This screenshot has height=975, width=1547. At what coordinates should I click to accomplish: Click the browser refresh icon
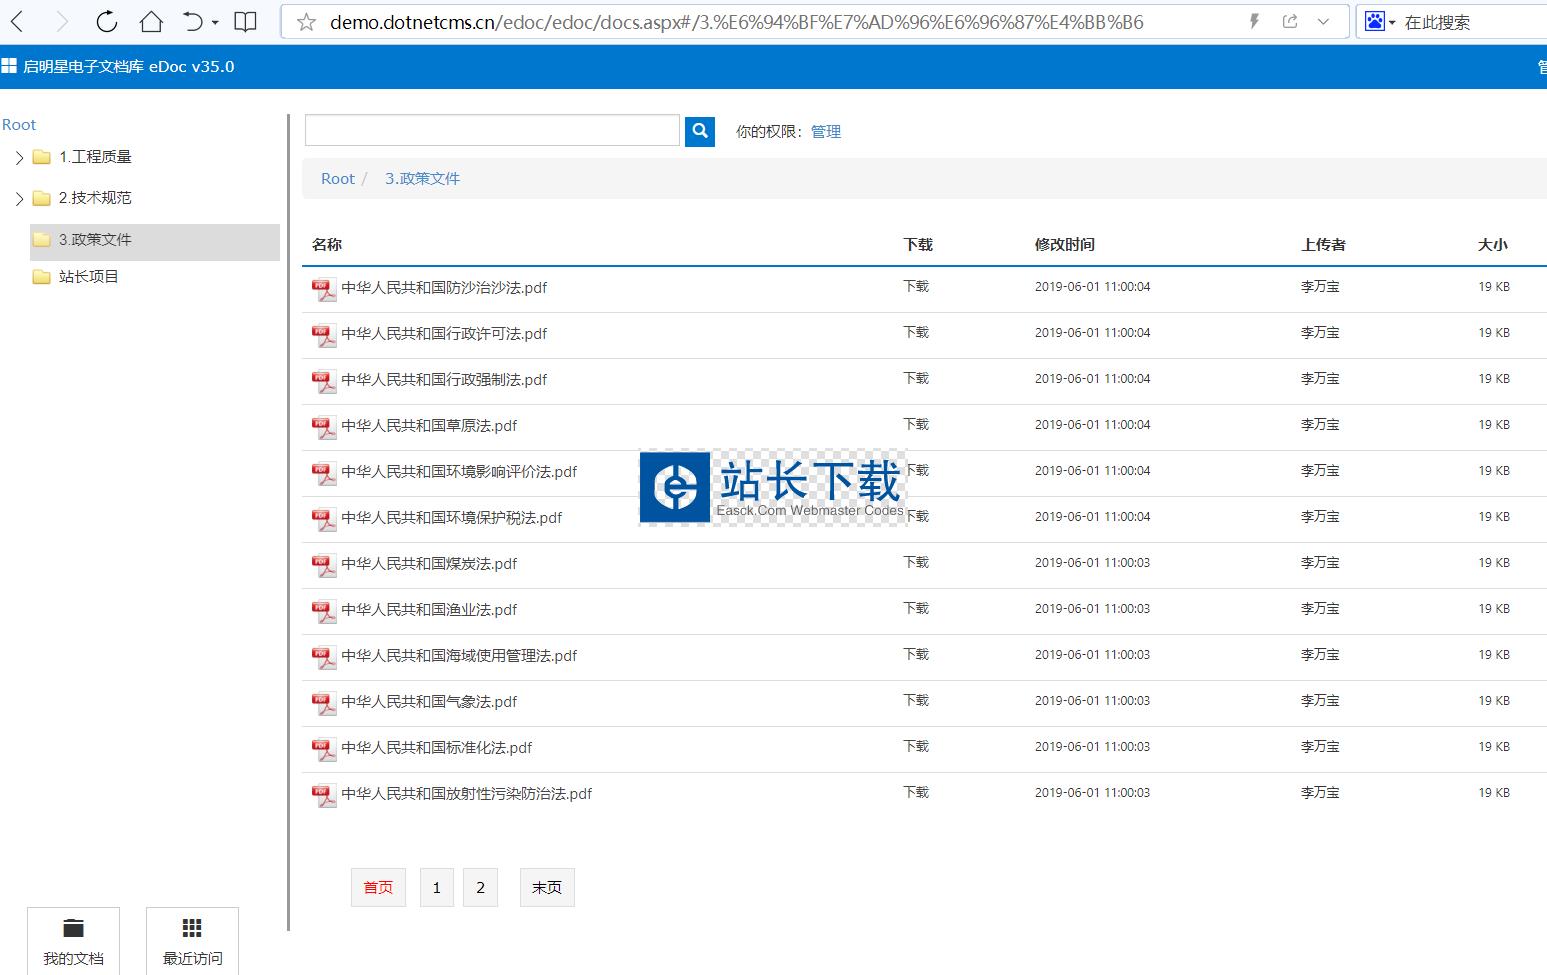click(106, 22)
